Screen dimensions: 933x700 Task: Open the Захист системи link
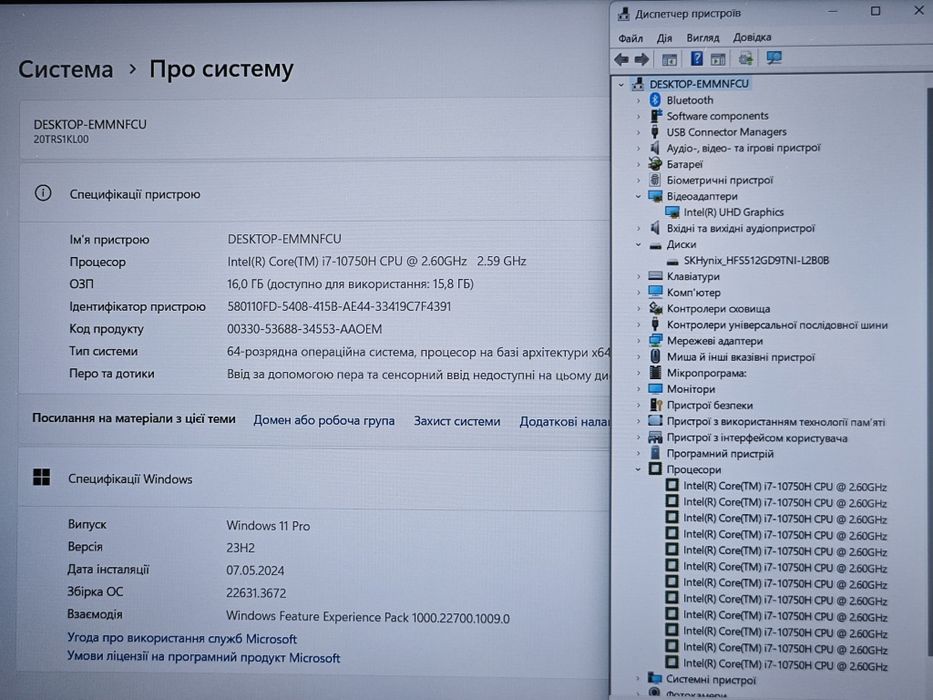(x=457, y=421)
